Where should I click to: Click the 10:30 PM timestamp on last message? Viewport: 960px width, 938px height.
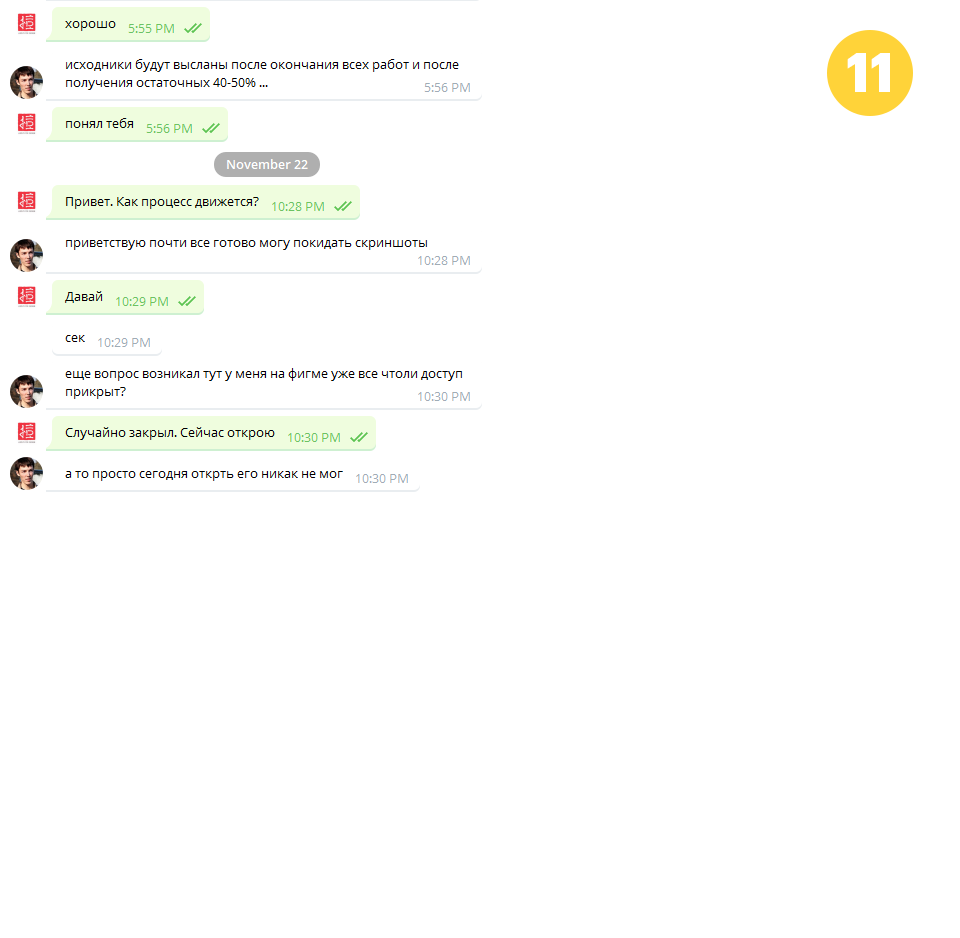(x=381, y=478)
